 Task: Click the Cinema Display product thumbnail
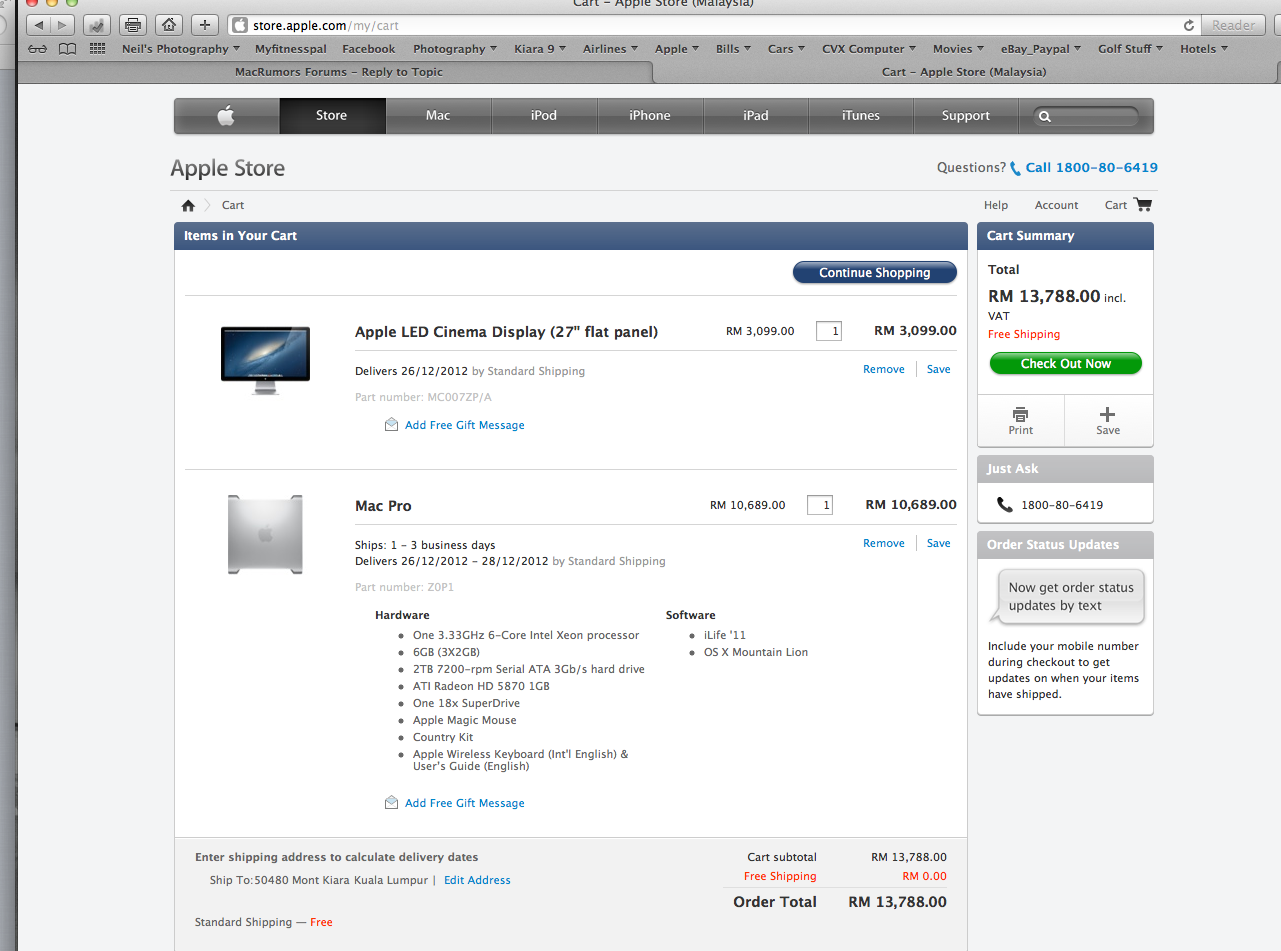point(266,360)
